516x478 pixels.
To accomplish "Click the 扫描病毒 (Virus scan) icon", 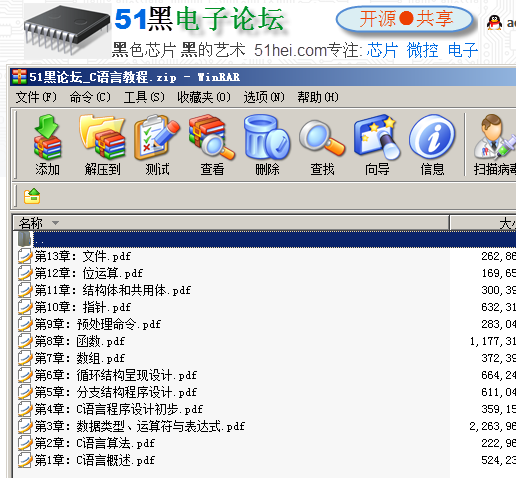I will pos(495,137).
